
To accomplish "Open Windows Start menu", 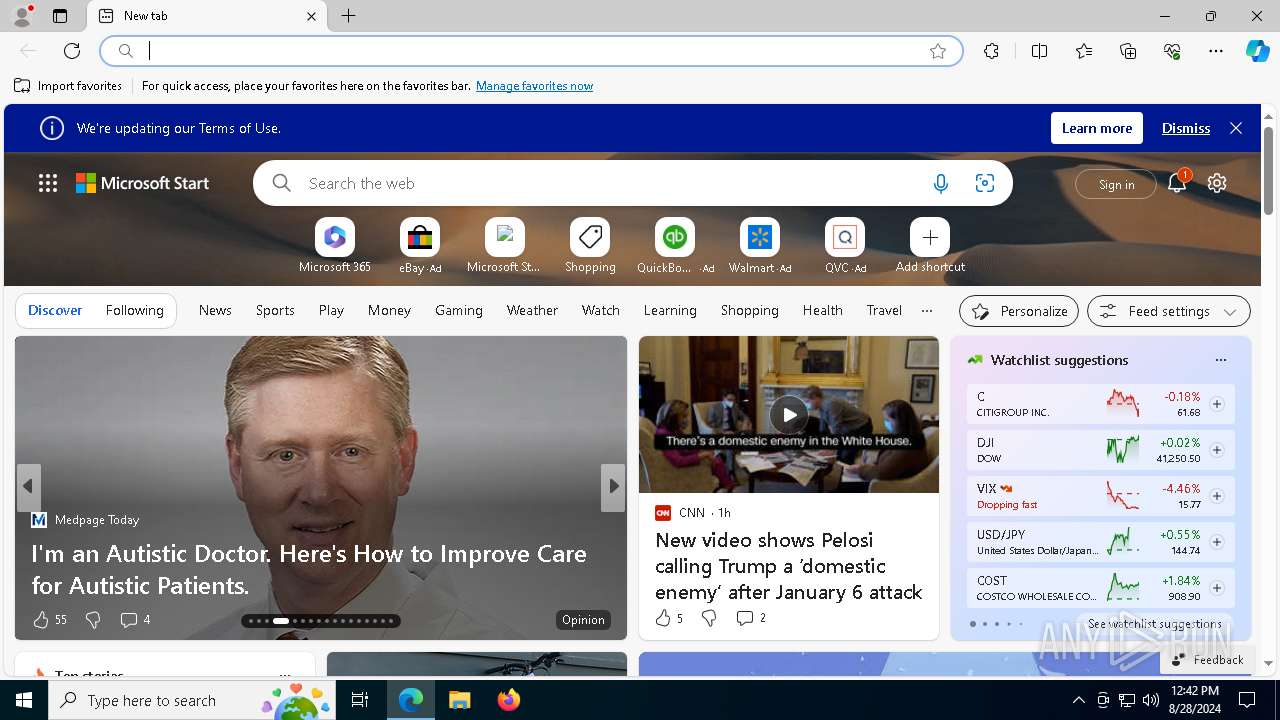I will pyautogui.click(x=24, y=700).
